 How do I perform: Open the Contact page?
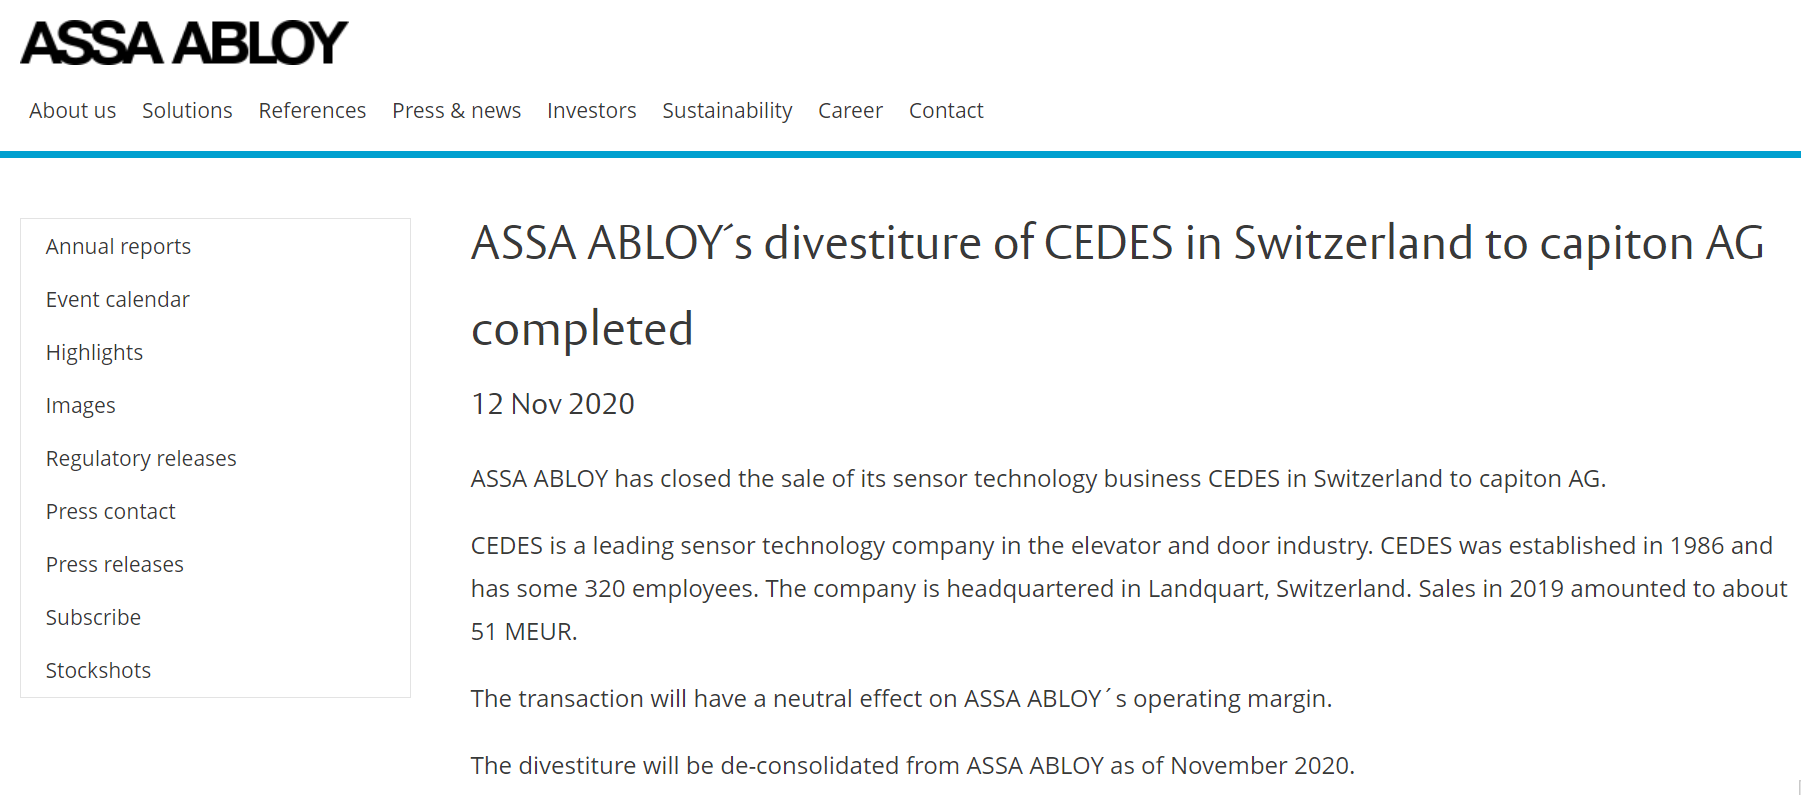coord(946,110)
